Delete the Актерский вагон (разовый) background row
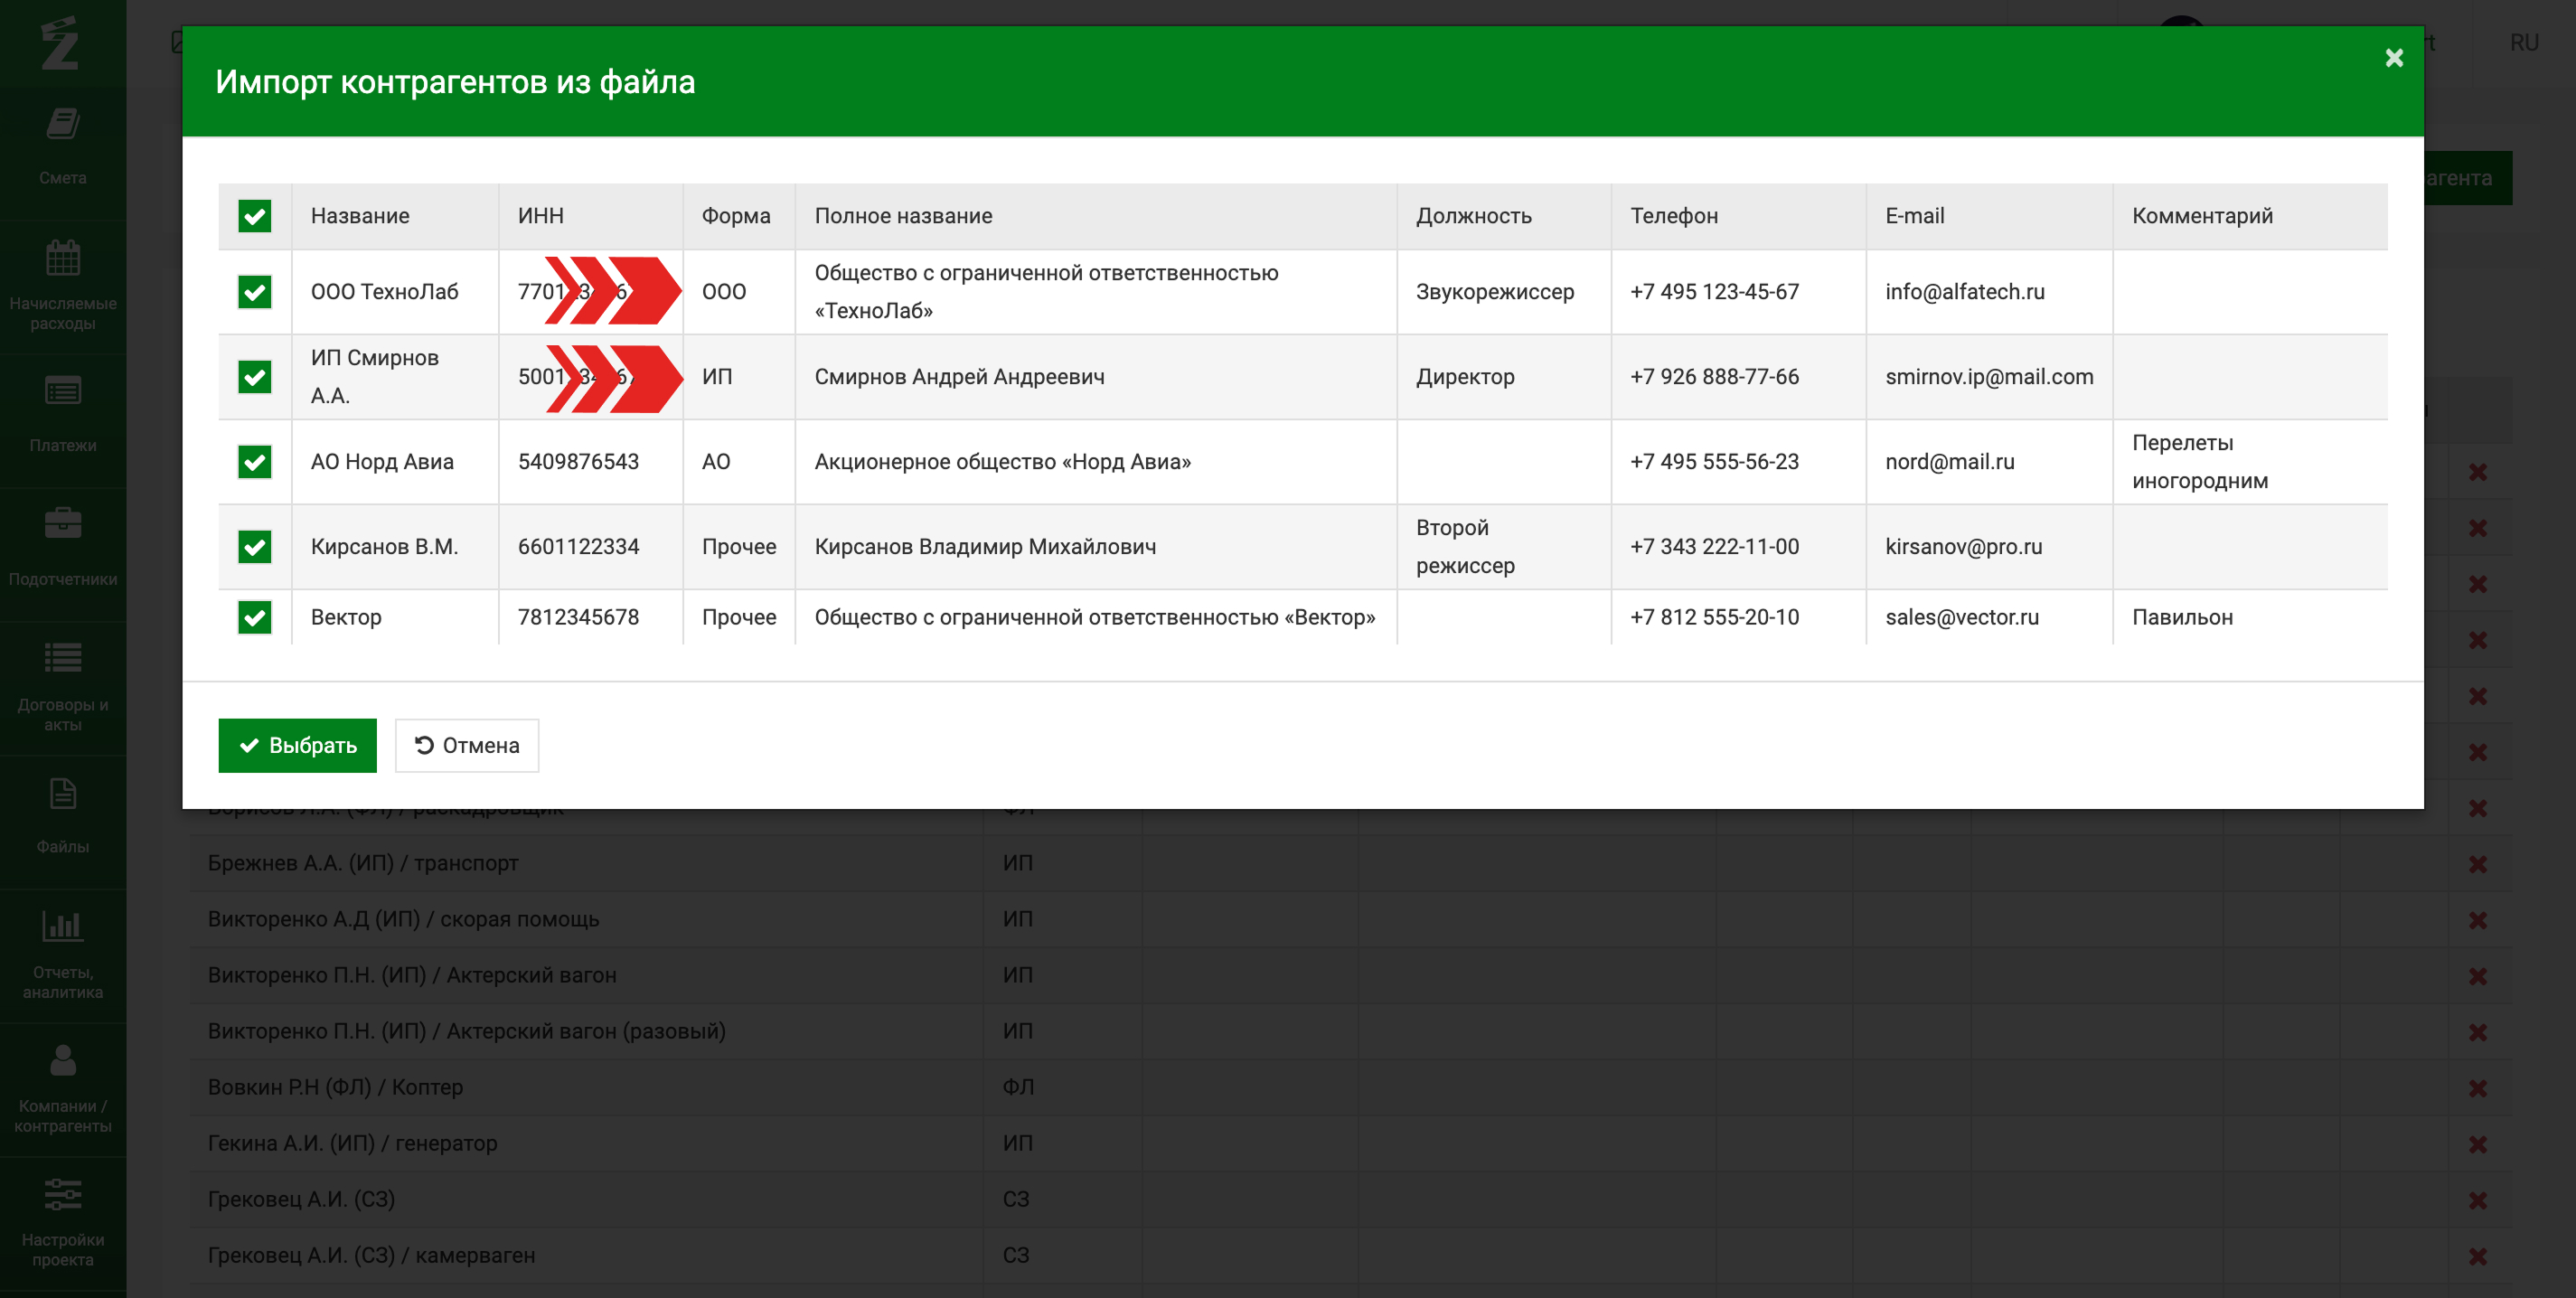The image size is (2576, 1298). pyautogui.click(x=2477, y=1032)
